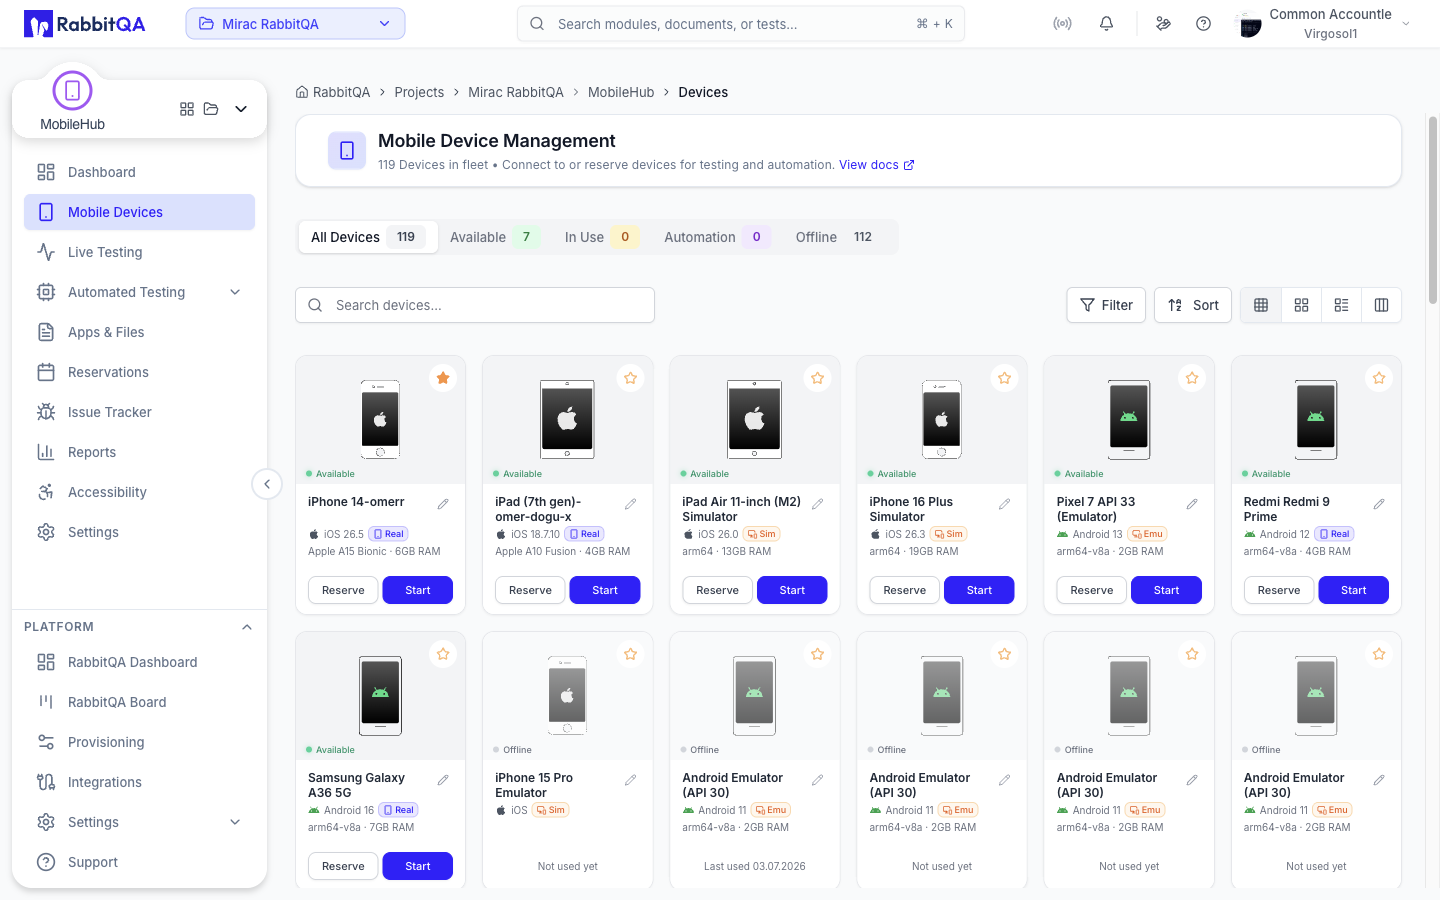
Task: Collapse the sidebar with the chevron handle
Action: 266,485
